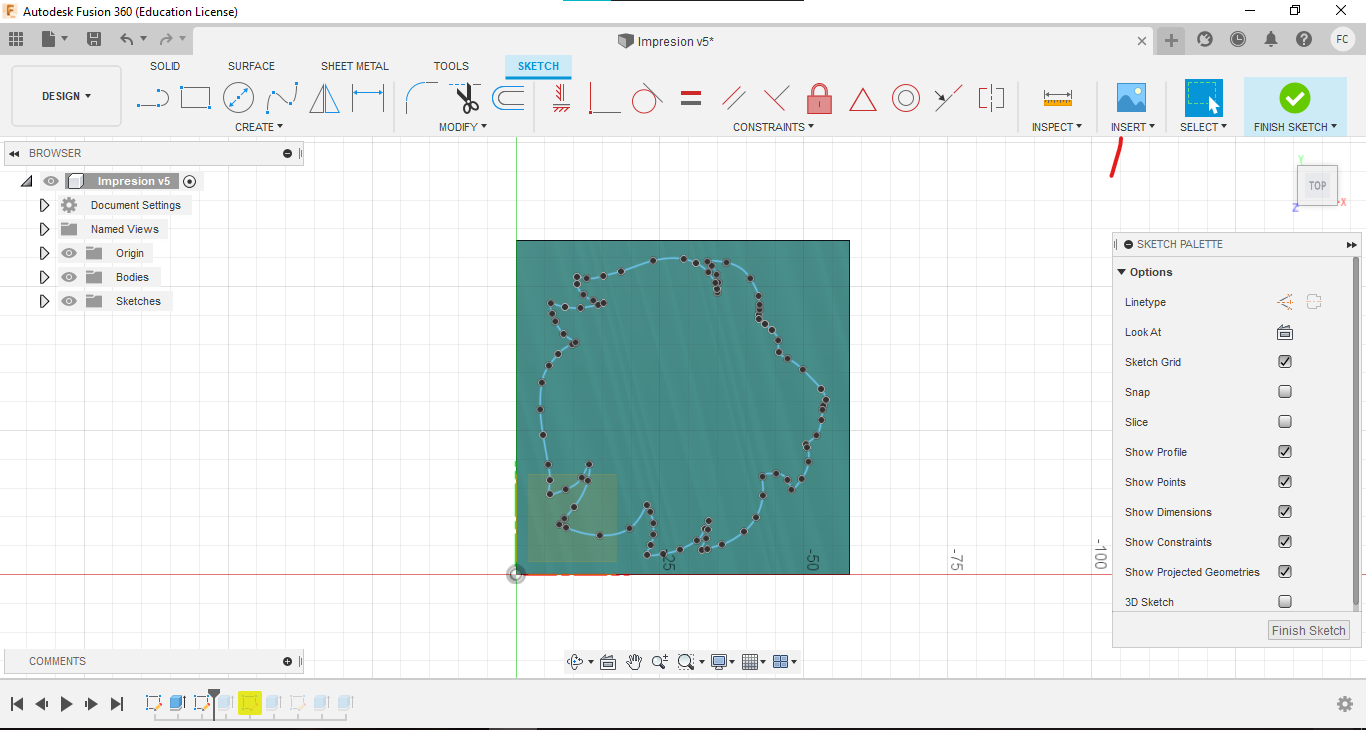Viewport: 1366px width, 730px height.
Task: Select the Center Diameter Circle tool
Action: (x=238, y=98)
